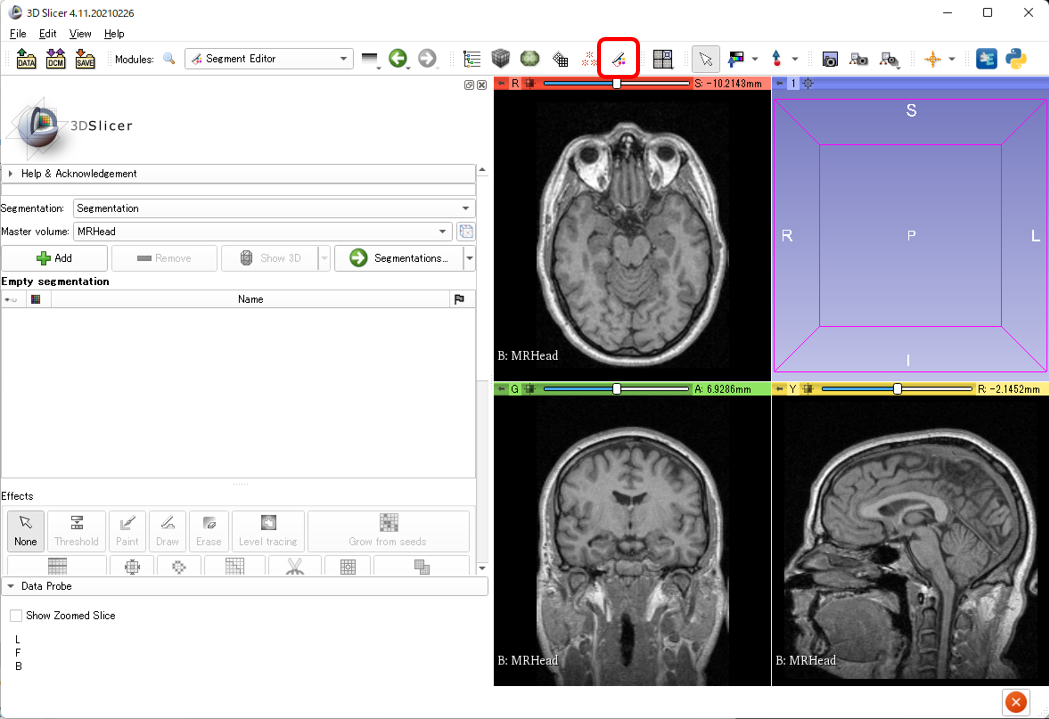Open the Python interactor

tap(1016, 59)
